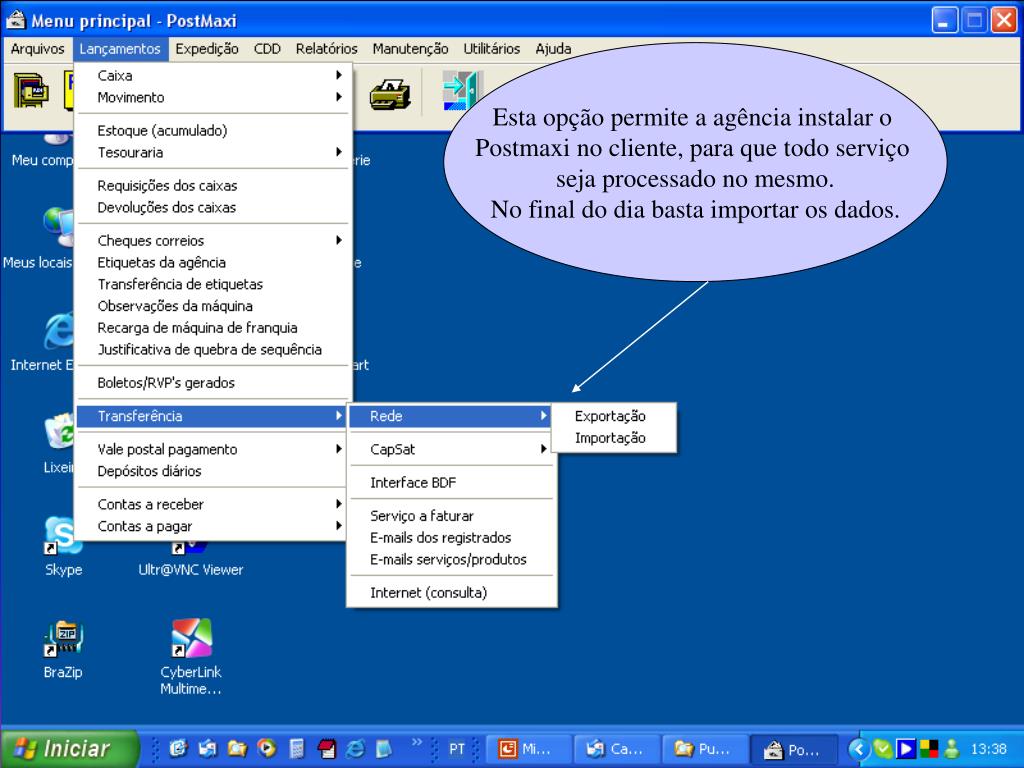Select Devoluções dos caixas
This screenshot has width=1024, height=768.
[212, 207]
